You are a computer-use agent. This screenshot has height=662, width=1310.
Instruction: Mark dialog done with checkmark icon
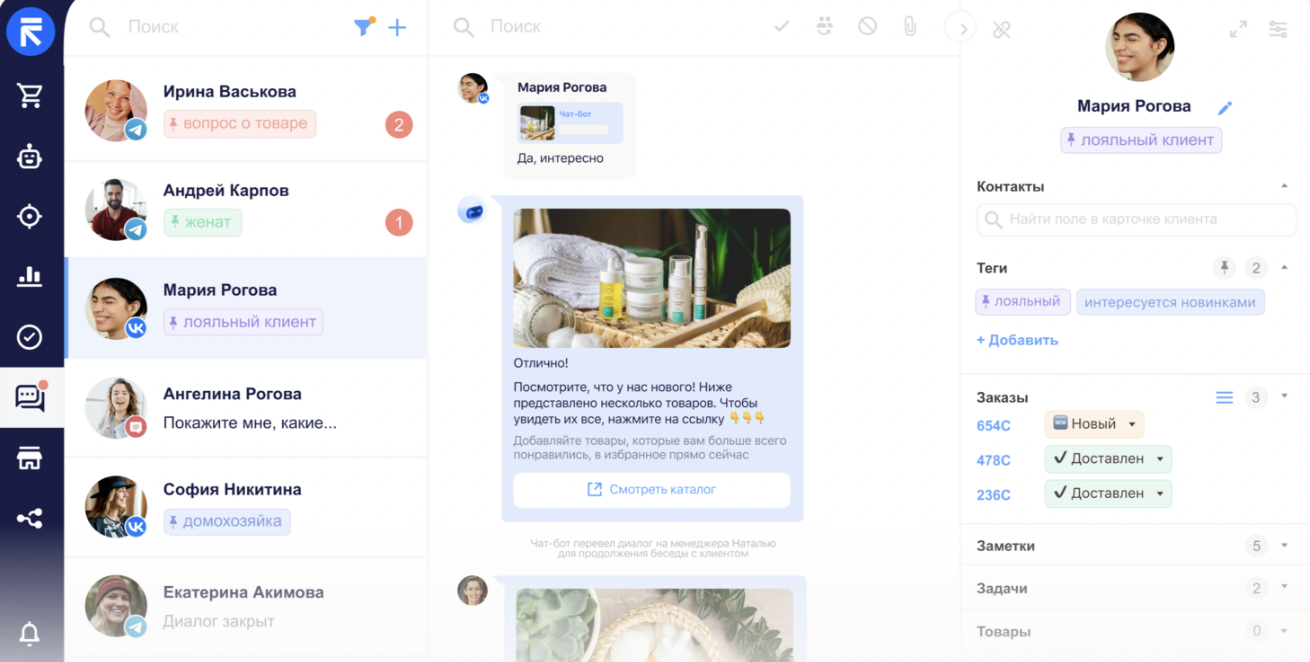click(782, 27)
